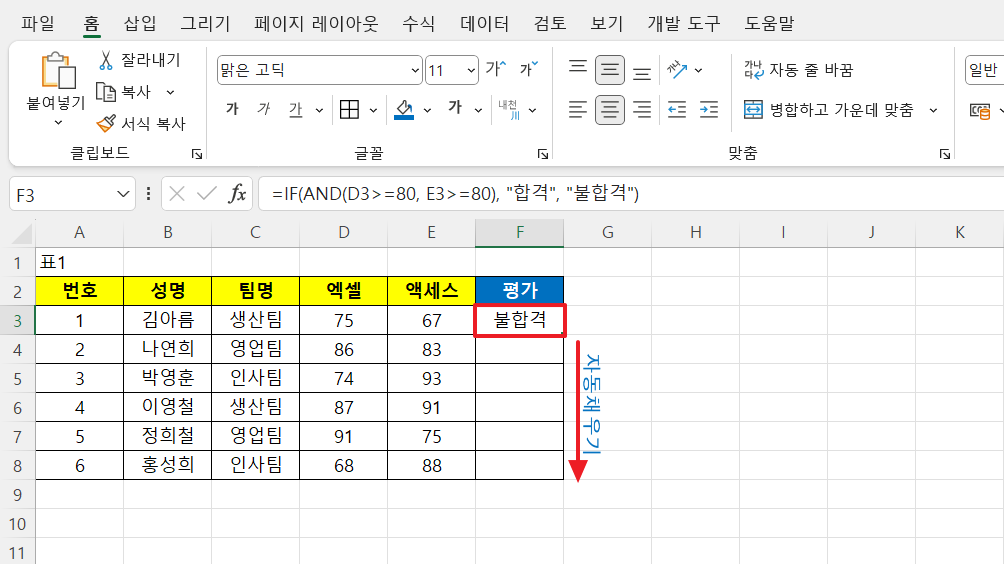1004x564 pixels.
Task: Click the Paste clipboard icon
Action: click(58, 70)
